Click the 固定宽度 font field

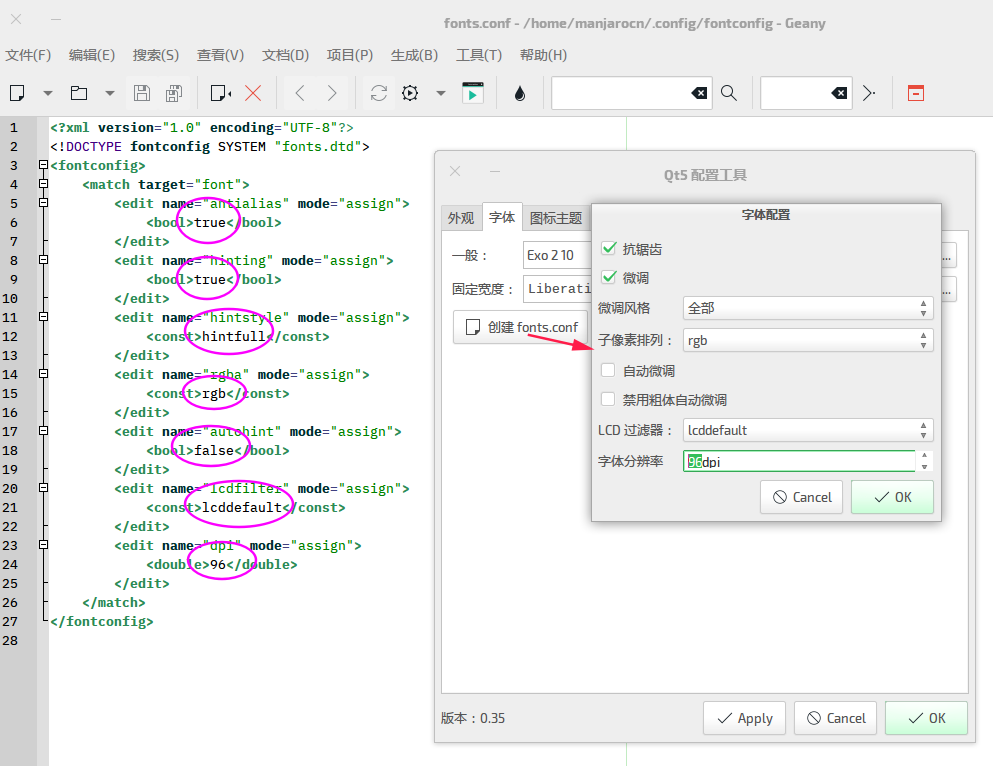(x=557, y=289)
